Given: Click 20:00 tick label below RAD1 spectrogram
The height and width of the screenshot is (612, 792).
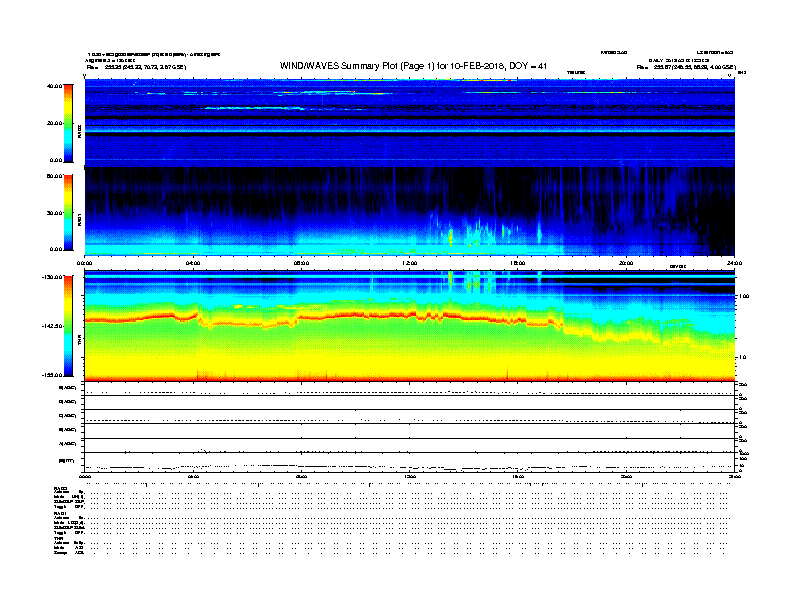Looking at the screenshot, I should (x=626, y=263).
